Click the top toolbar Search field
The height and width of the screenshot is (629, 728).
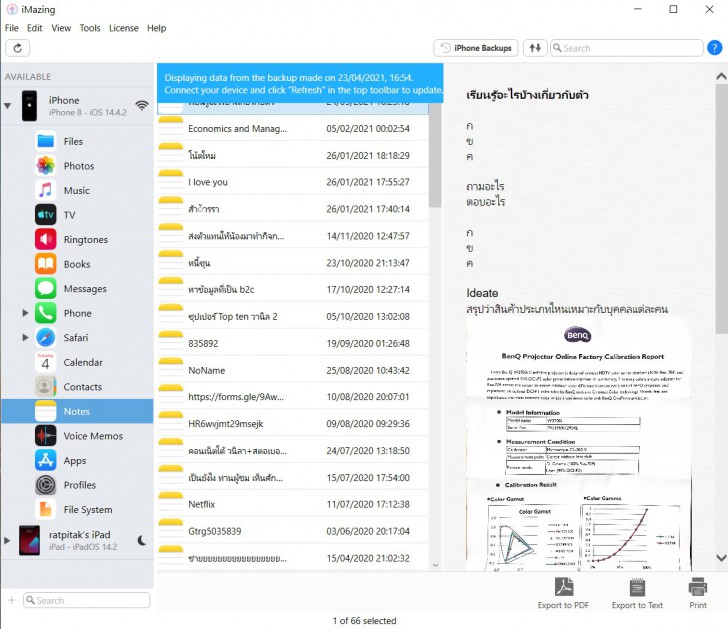click(x=626, y=48)
